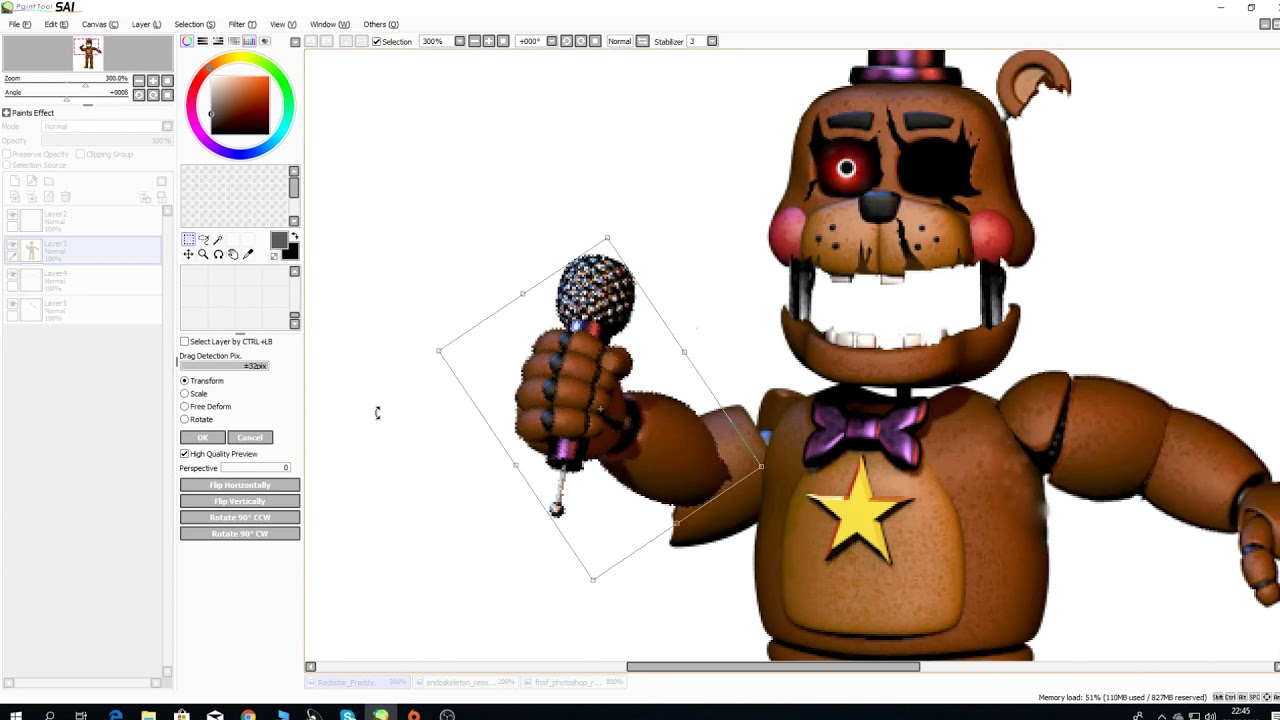Expand the Paints Effect section
Screen dimensions: 1280x720
6,113
